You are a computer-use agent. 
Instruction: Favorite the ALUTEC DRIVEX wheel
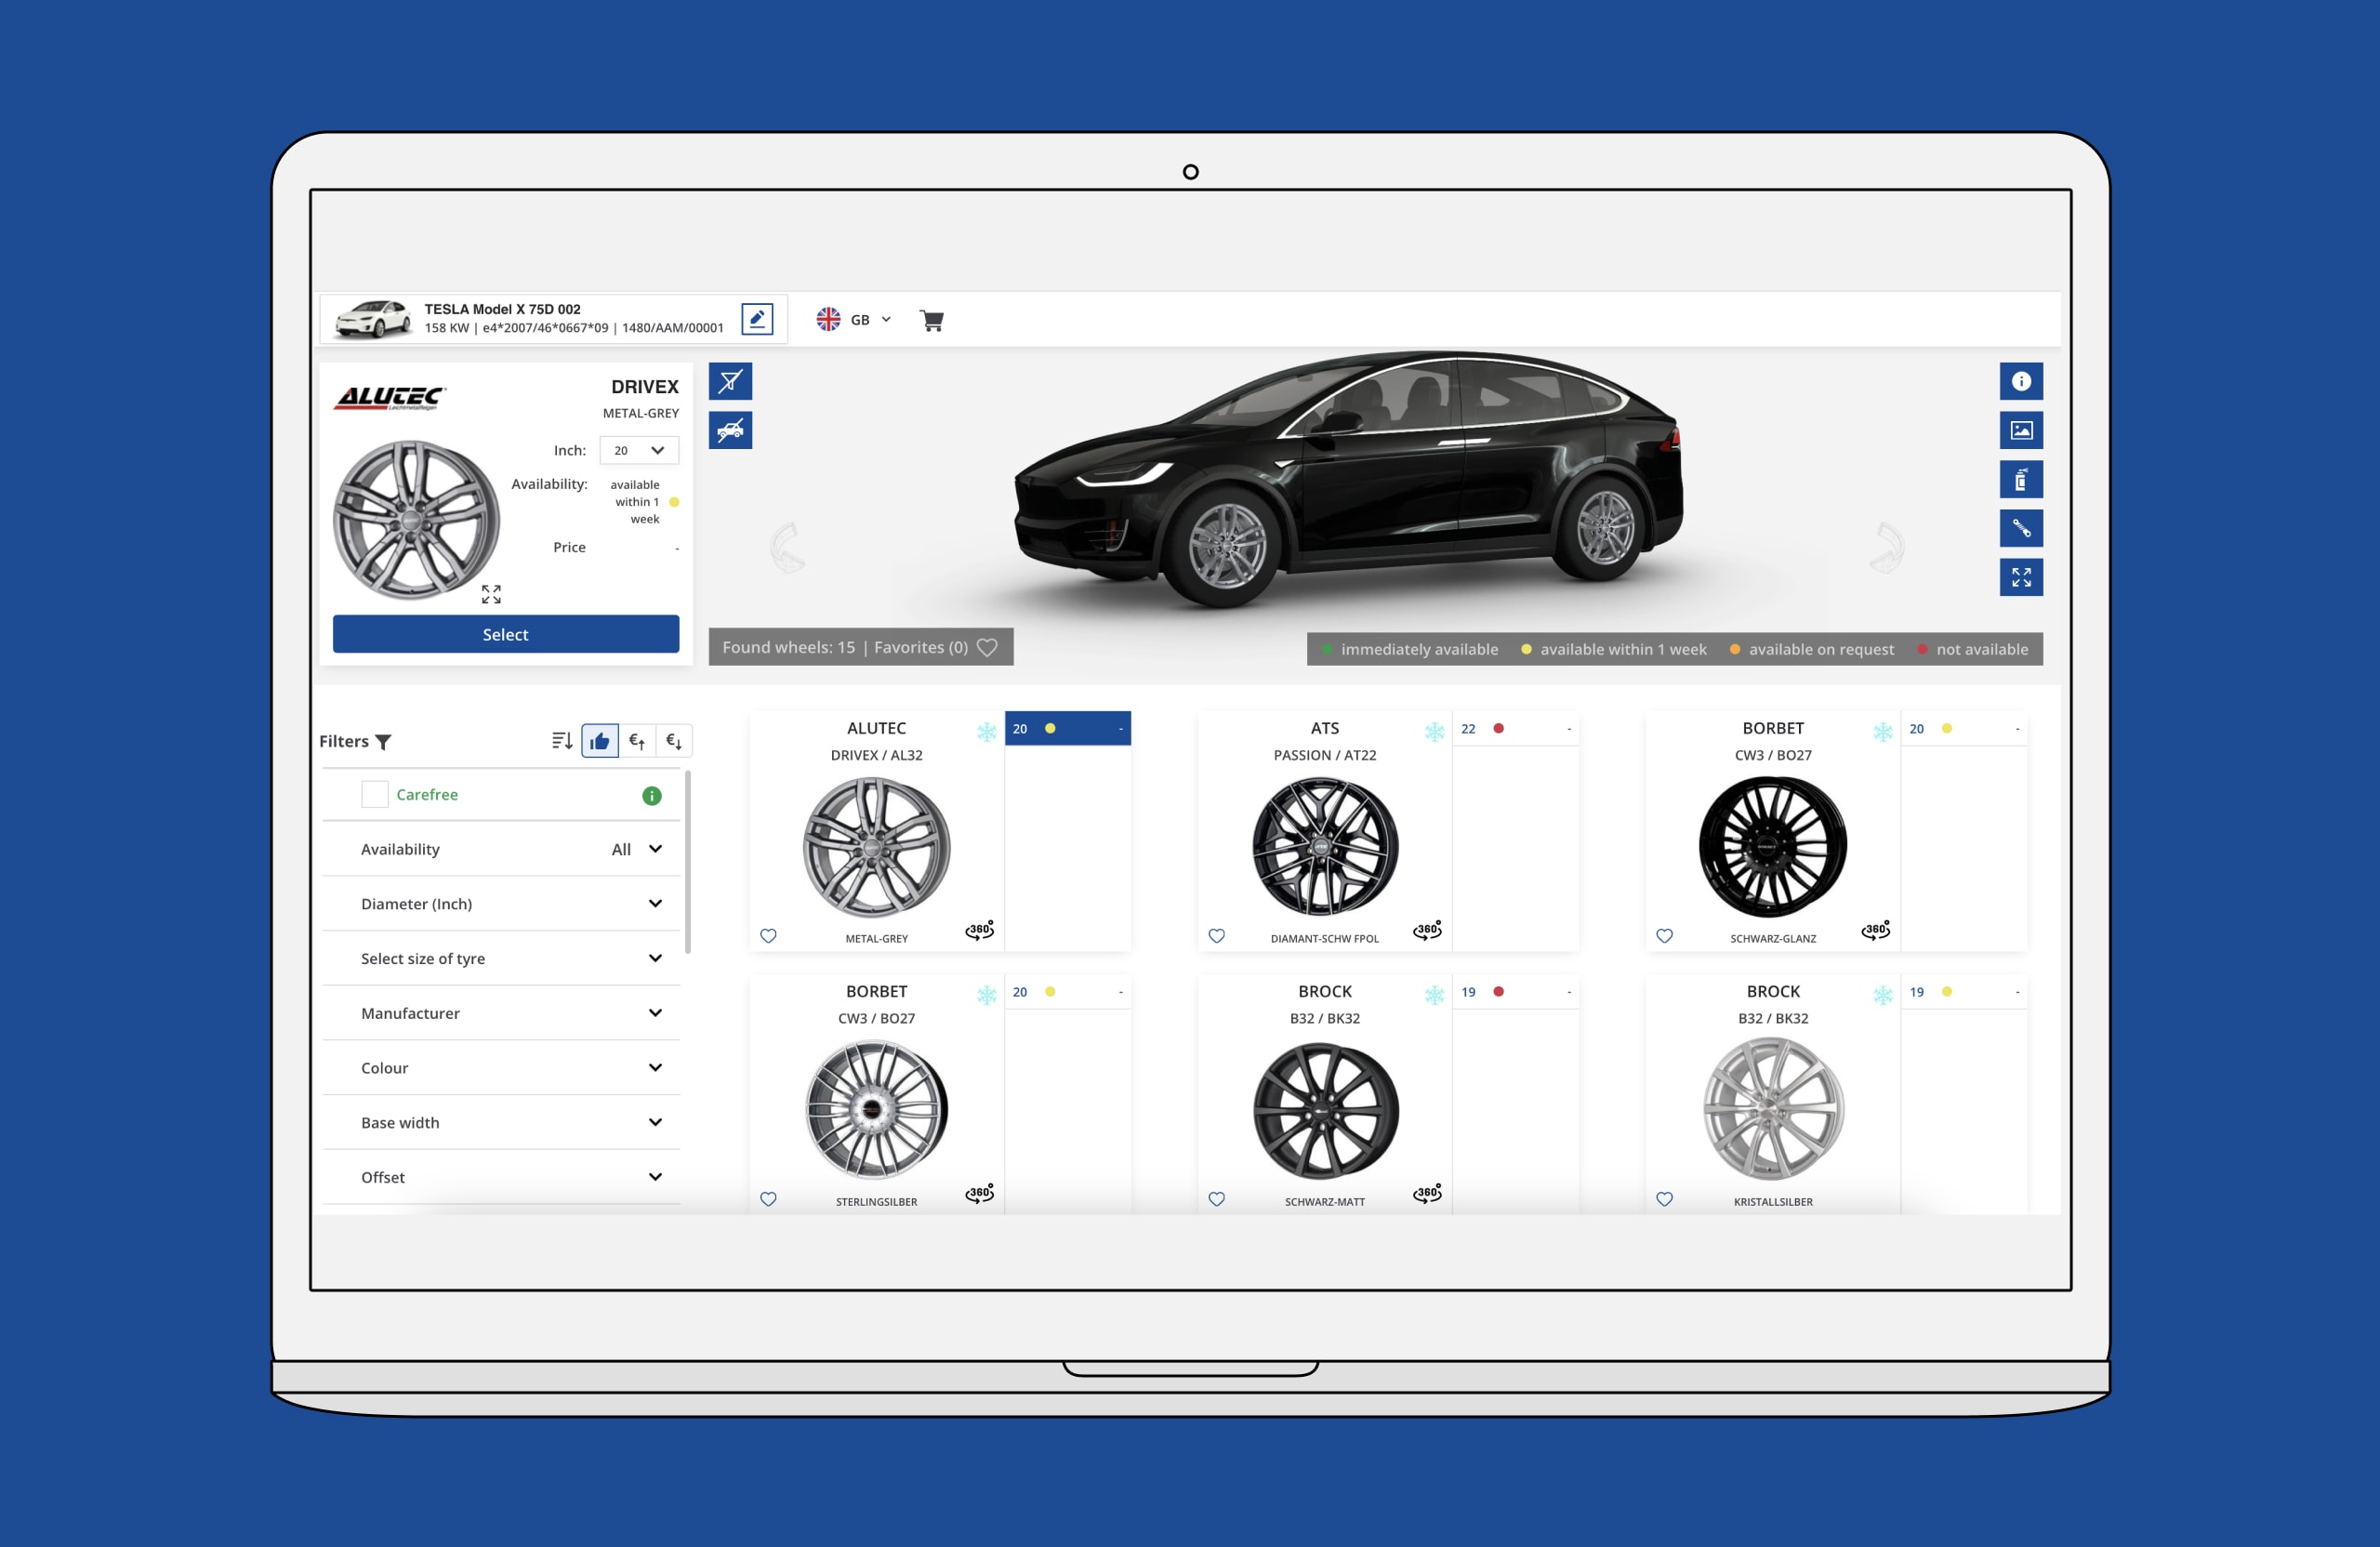(x=768, y=936)
